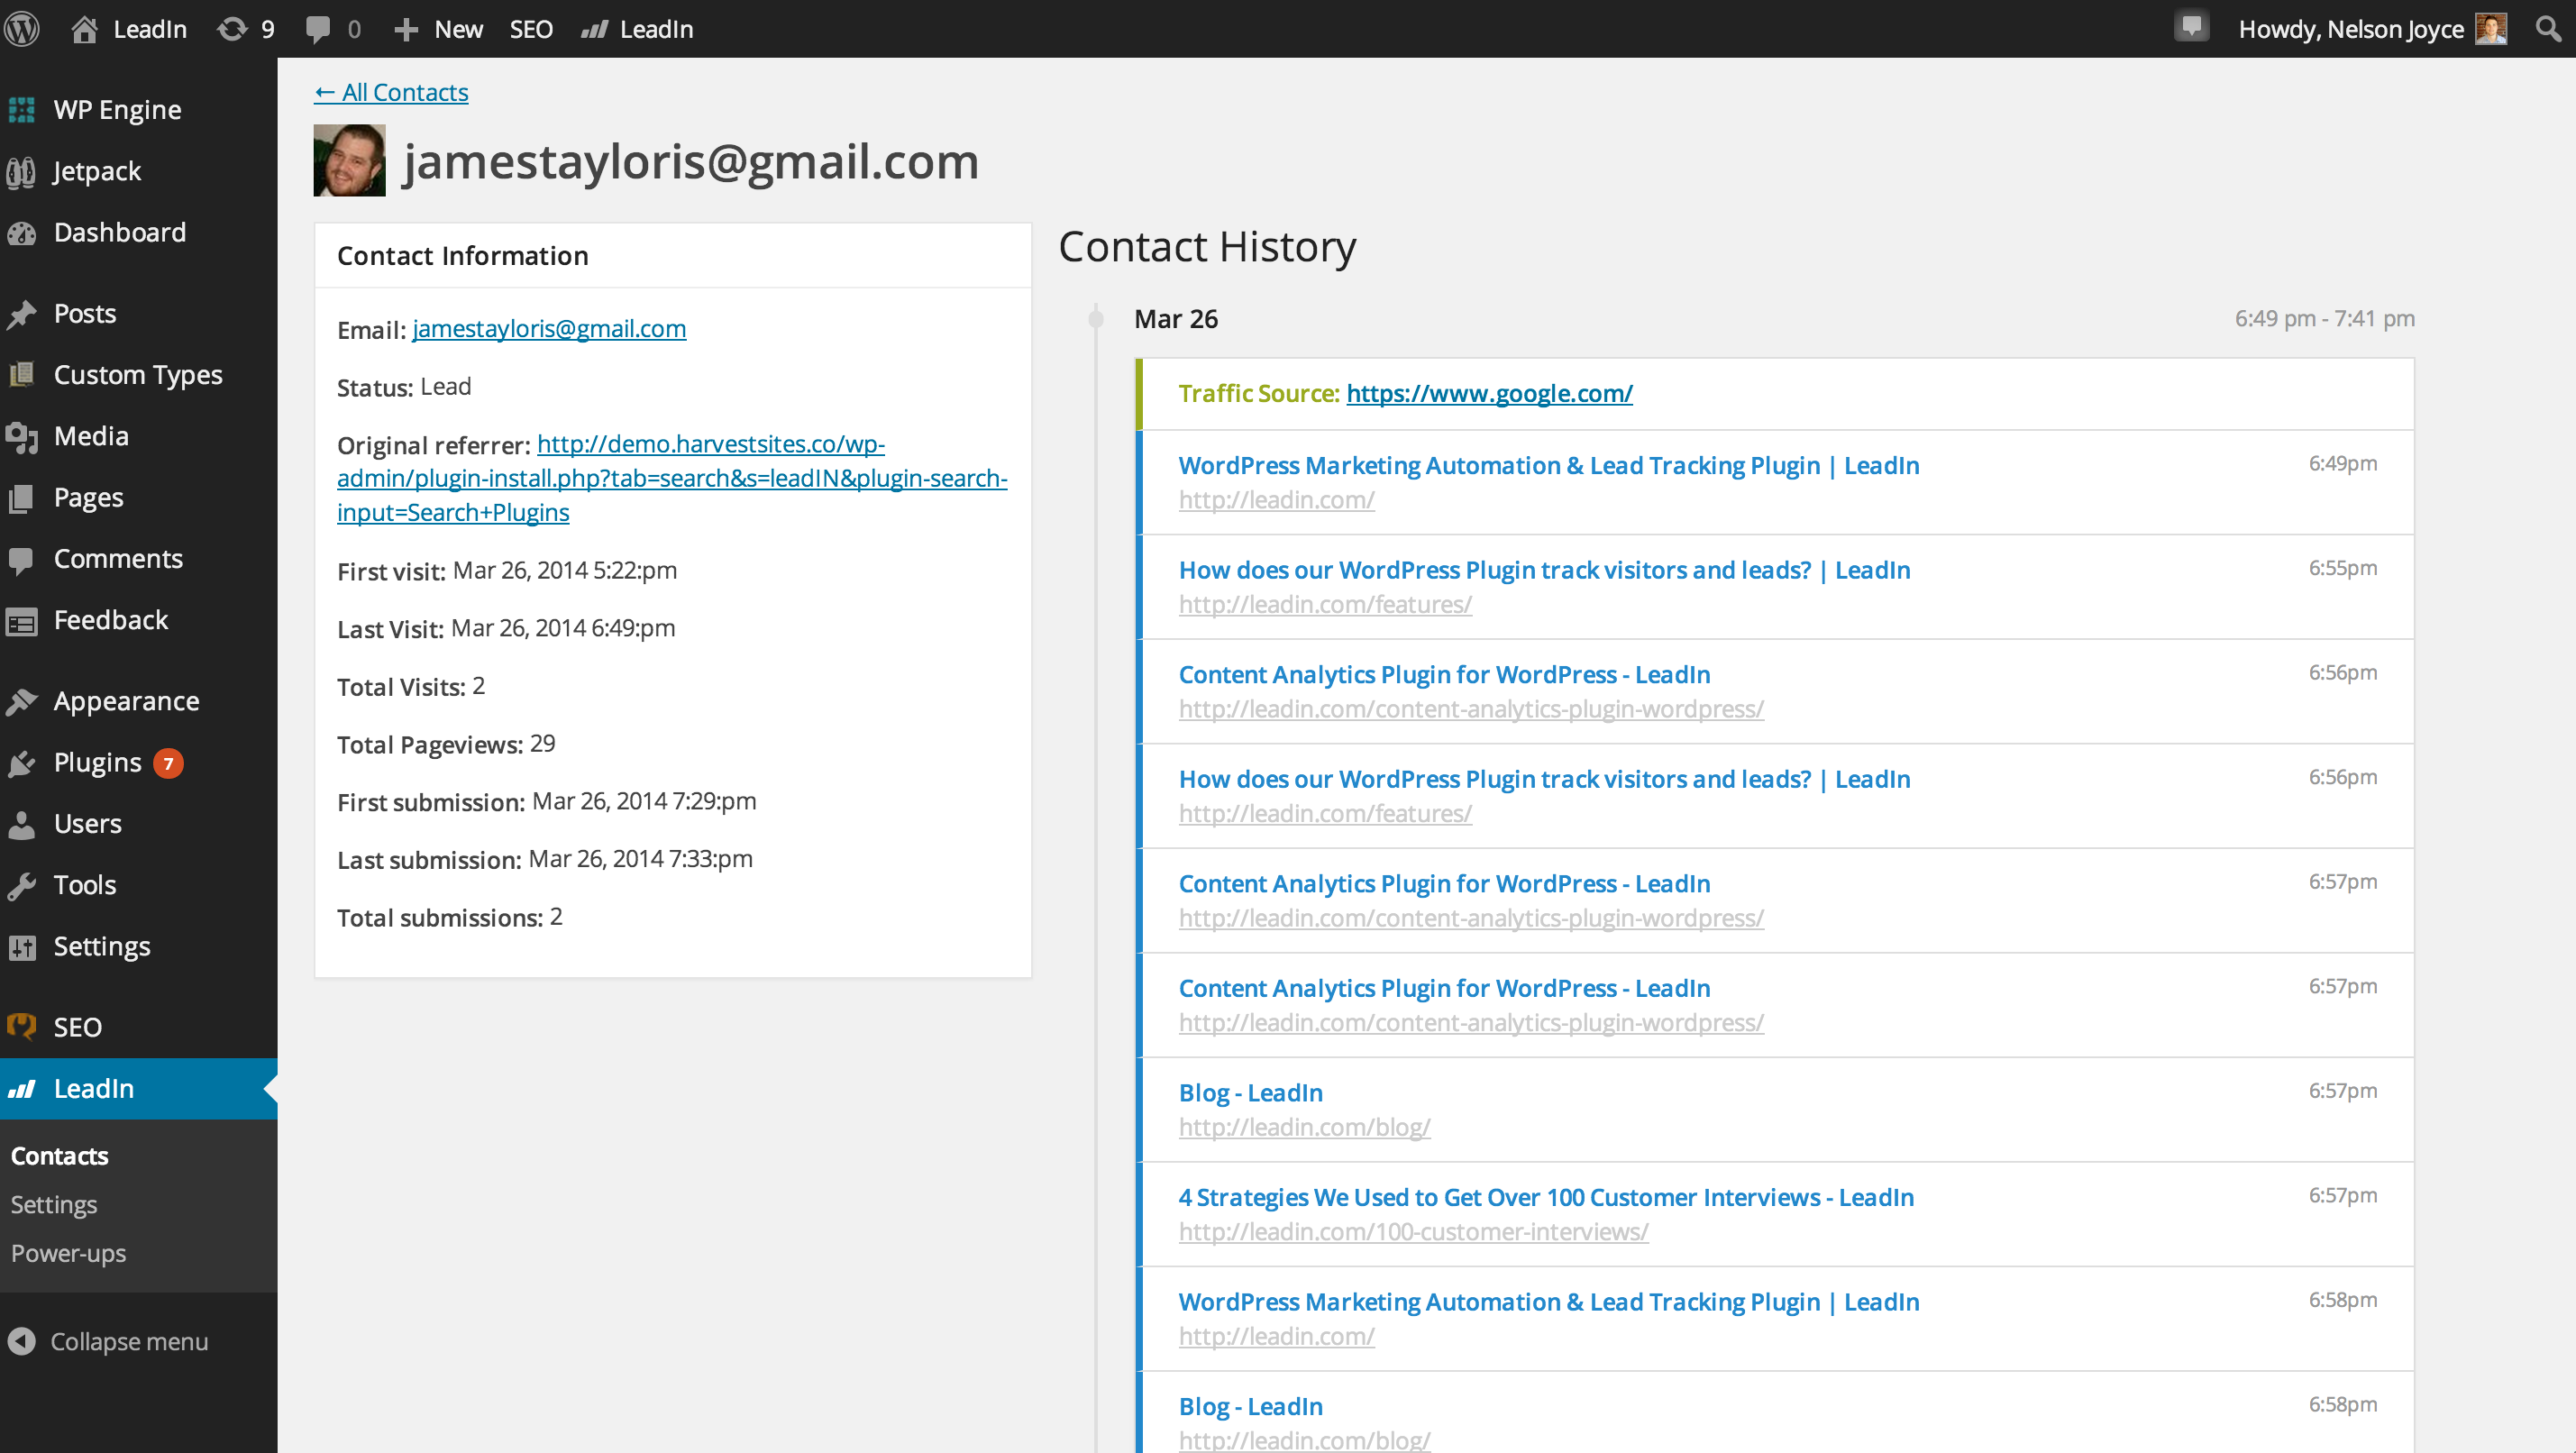This screenshot has width=2576, height=1453.
Task: Click the Feedback form icon
Action: [22, 621]
